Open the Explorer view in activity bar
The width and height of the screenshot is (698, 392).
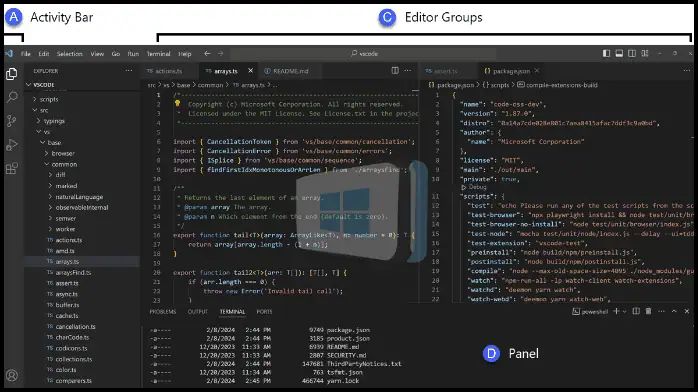point(12,74)
